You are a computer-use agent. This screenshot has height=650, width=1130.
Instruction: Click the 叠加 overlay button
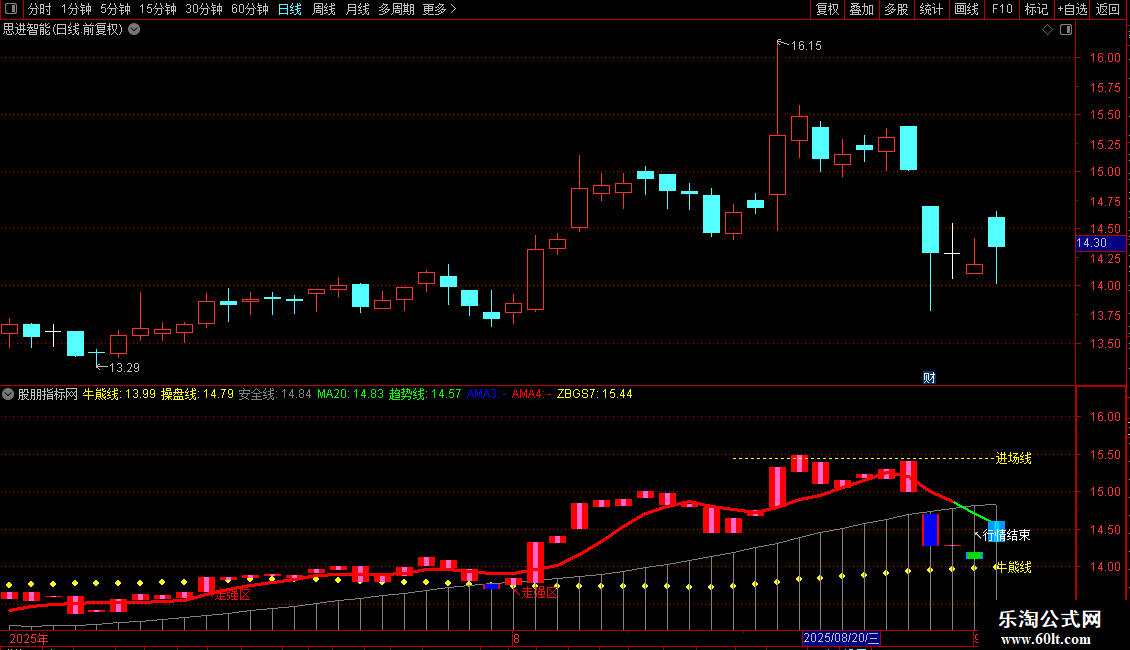coord(861,9)
